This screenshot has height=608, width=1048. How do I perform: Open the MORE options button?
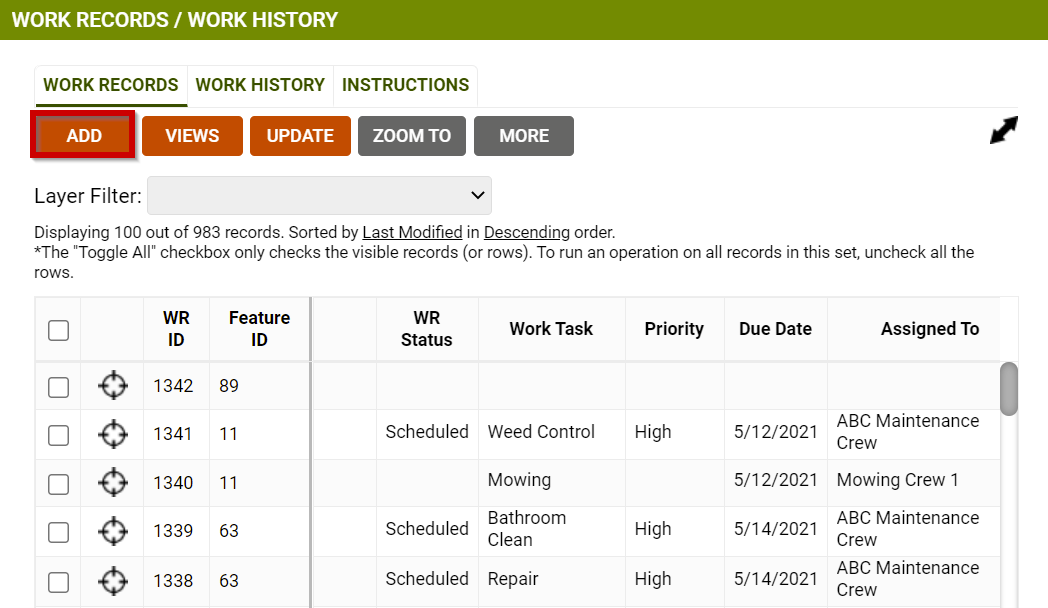tap(524, 135)
